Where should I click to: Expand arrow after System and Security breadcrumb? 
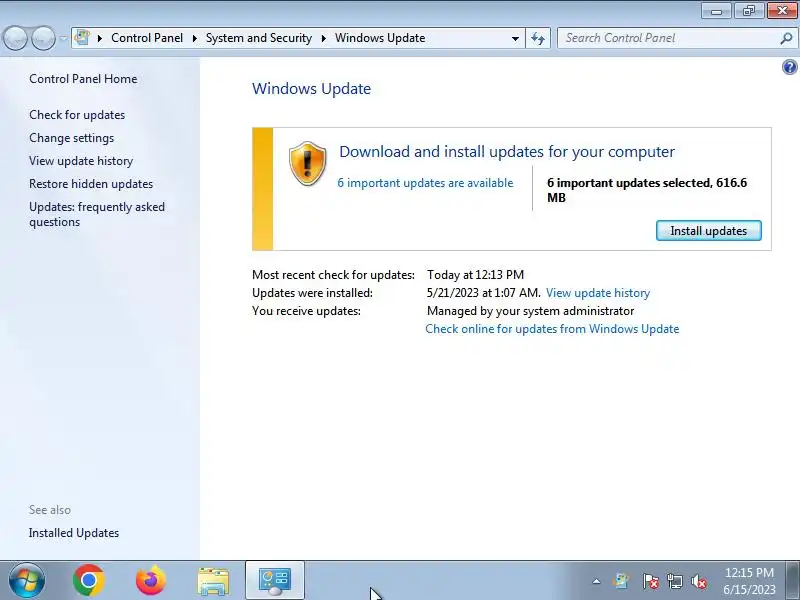tap(323, 38)
